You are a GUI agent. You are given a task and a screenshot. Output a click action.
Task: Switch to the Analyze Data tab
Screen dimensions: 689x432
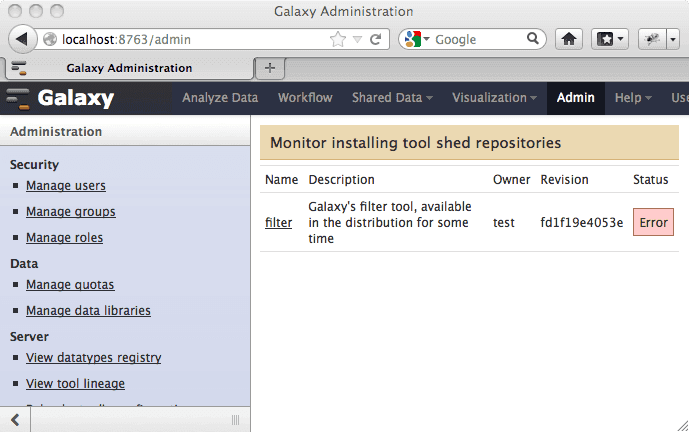click(x=220, y=98)
